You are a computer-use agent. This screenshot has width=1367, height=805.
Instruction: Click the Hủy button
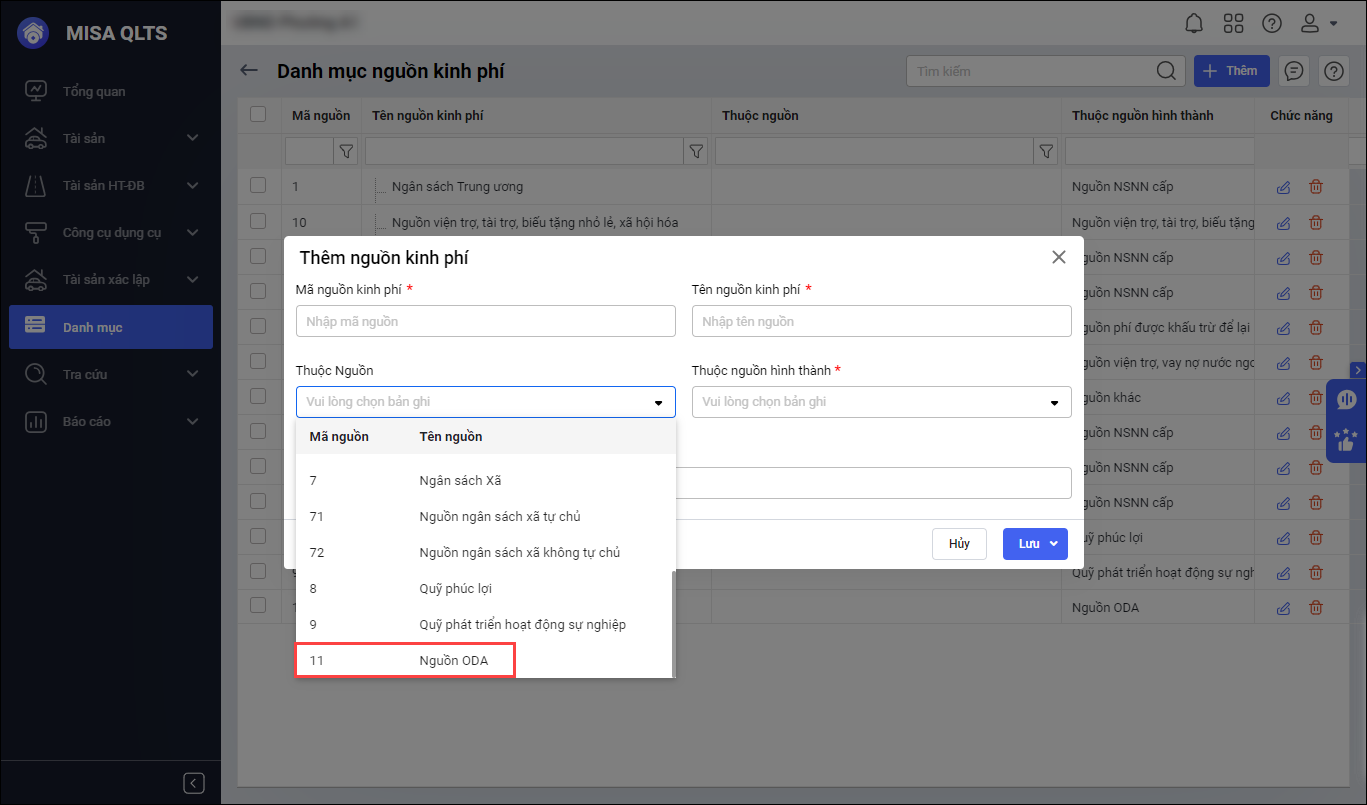tap(959, 544)
